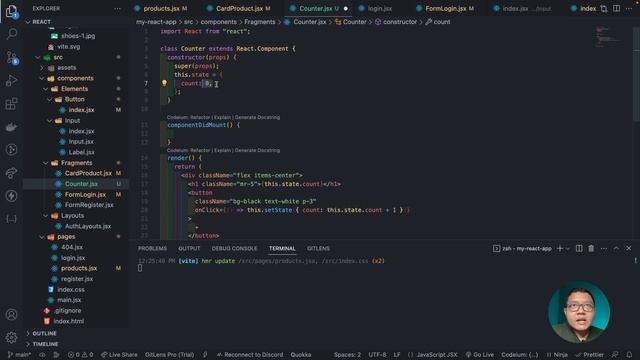Open the Thunder Client lightning icon

pos(11,196)
